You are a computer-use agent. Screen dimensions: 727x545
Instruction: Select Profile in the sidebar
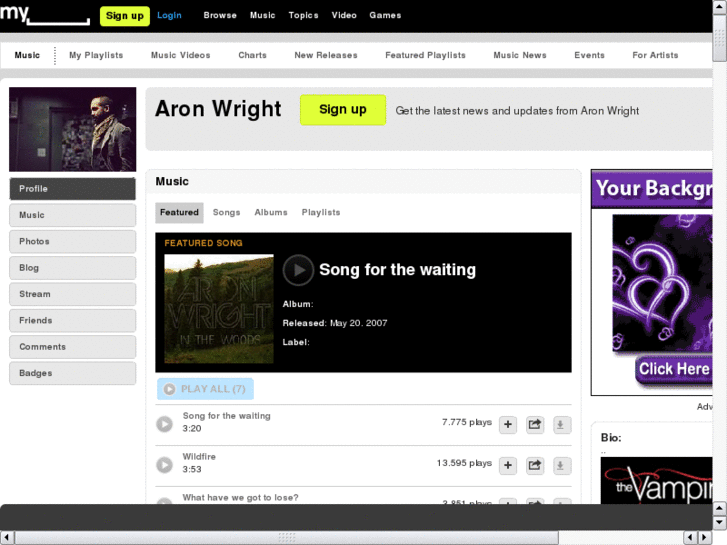click(x=73, y=189)
